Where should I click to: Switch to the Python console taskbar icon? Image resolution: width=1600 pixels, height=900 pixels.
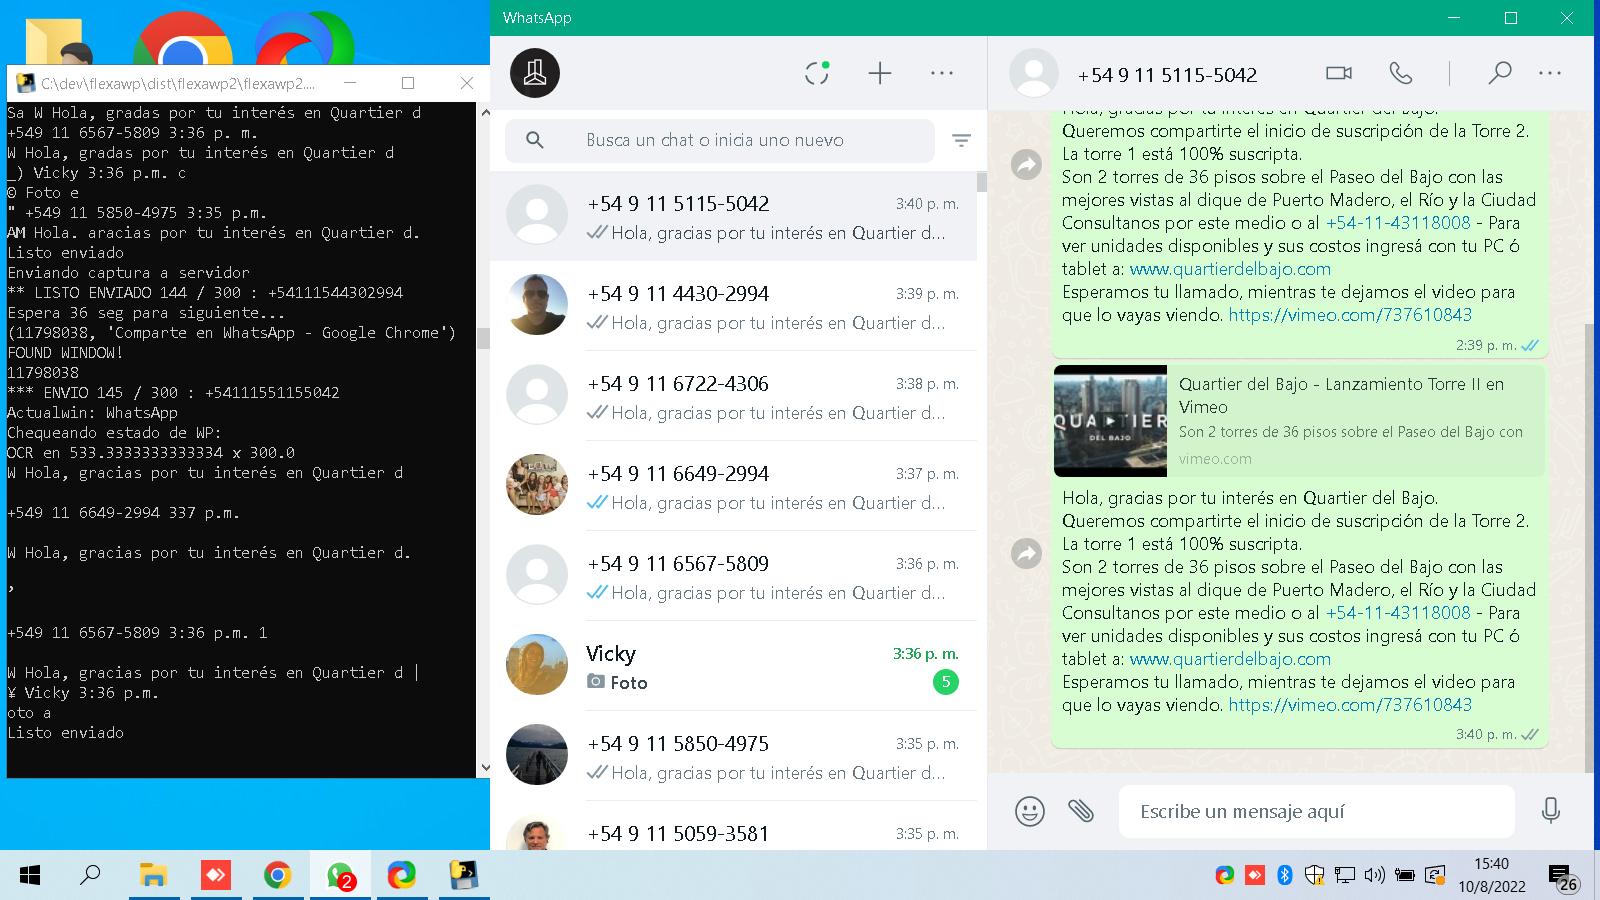(x=463, y=876)
